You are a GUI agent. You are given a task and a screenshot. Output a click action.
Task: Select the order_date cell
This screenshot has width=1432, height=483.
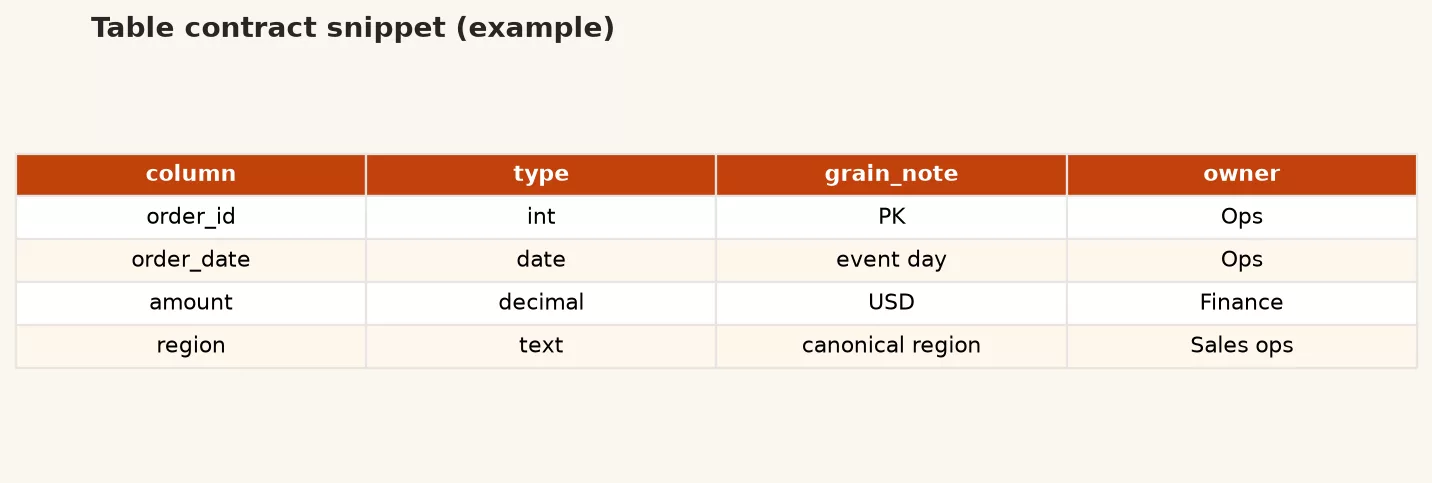click(x=191, y=260)
